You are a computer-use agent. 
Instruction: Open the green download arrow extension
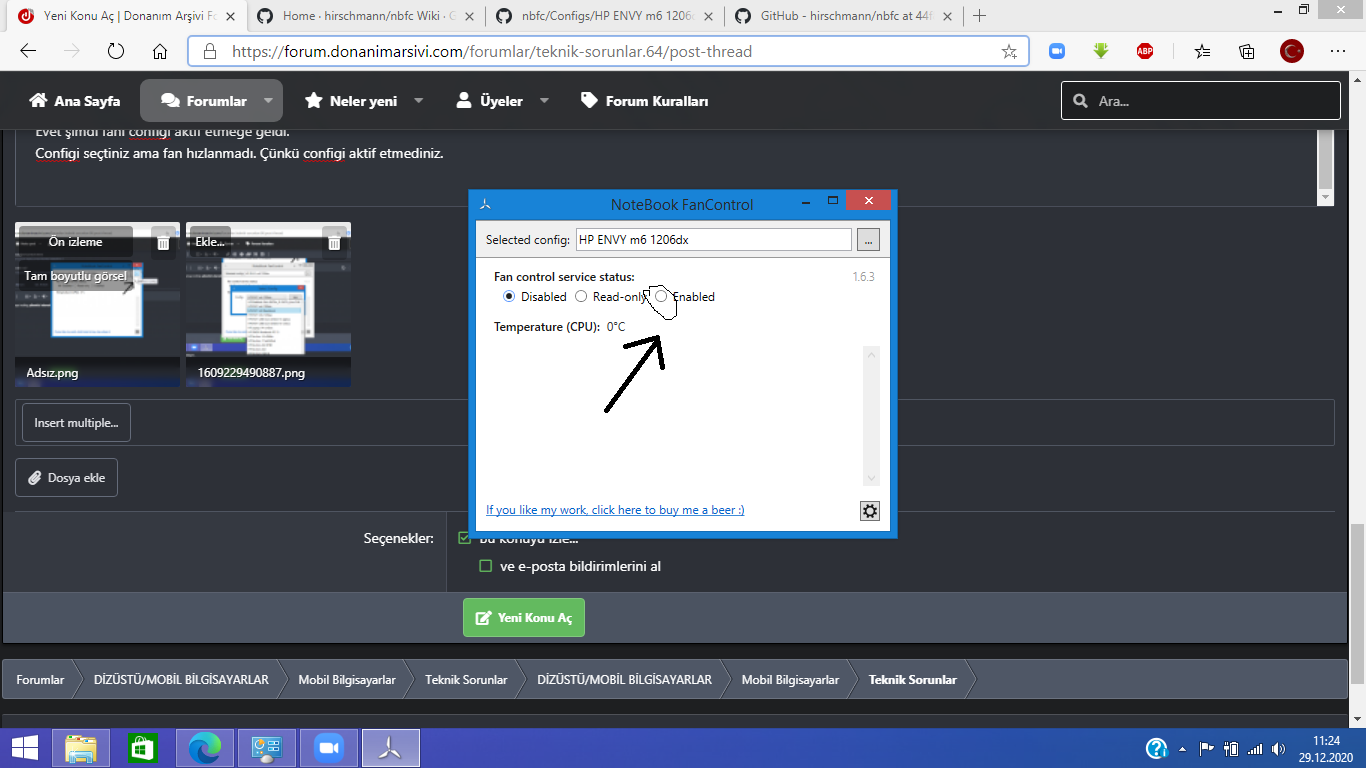[x=1101, y=51]
